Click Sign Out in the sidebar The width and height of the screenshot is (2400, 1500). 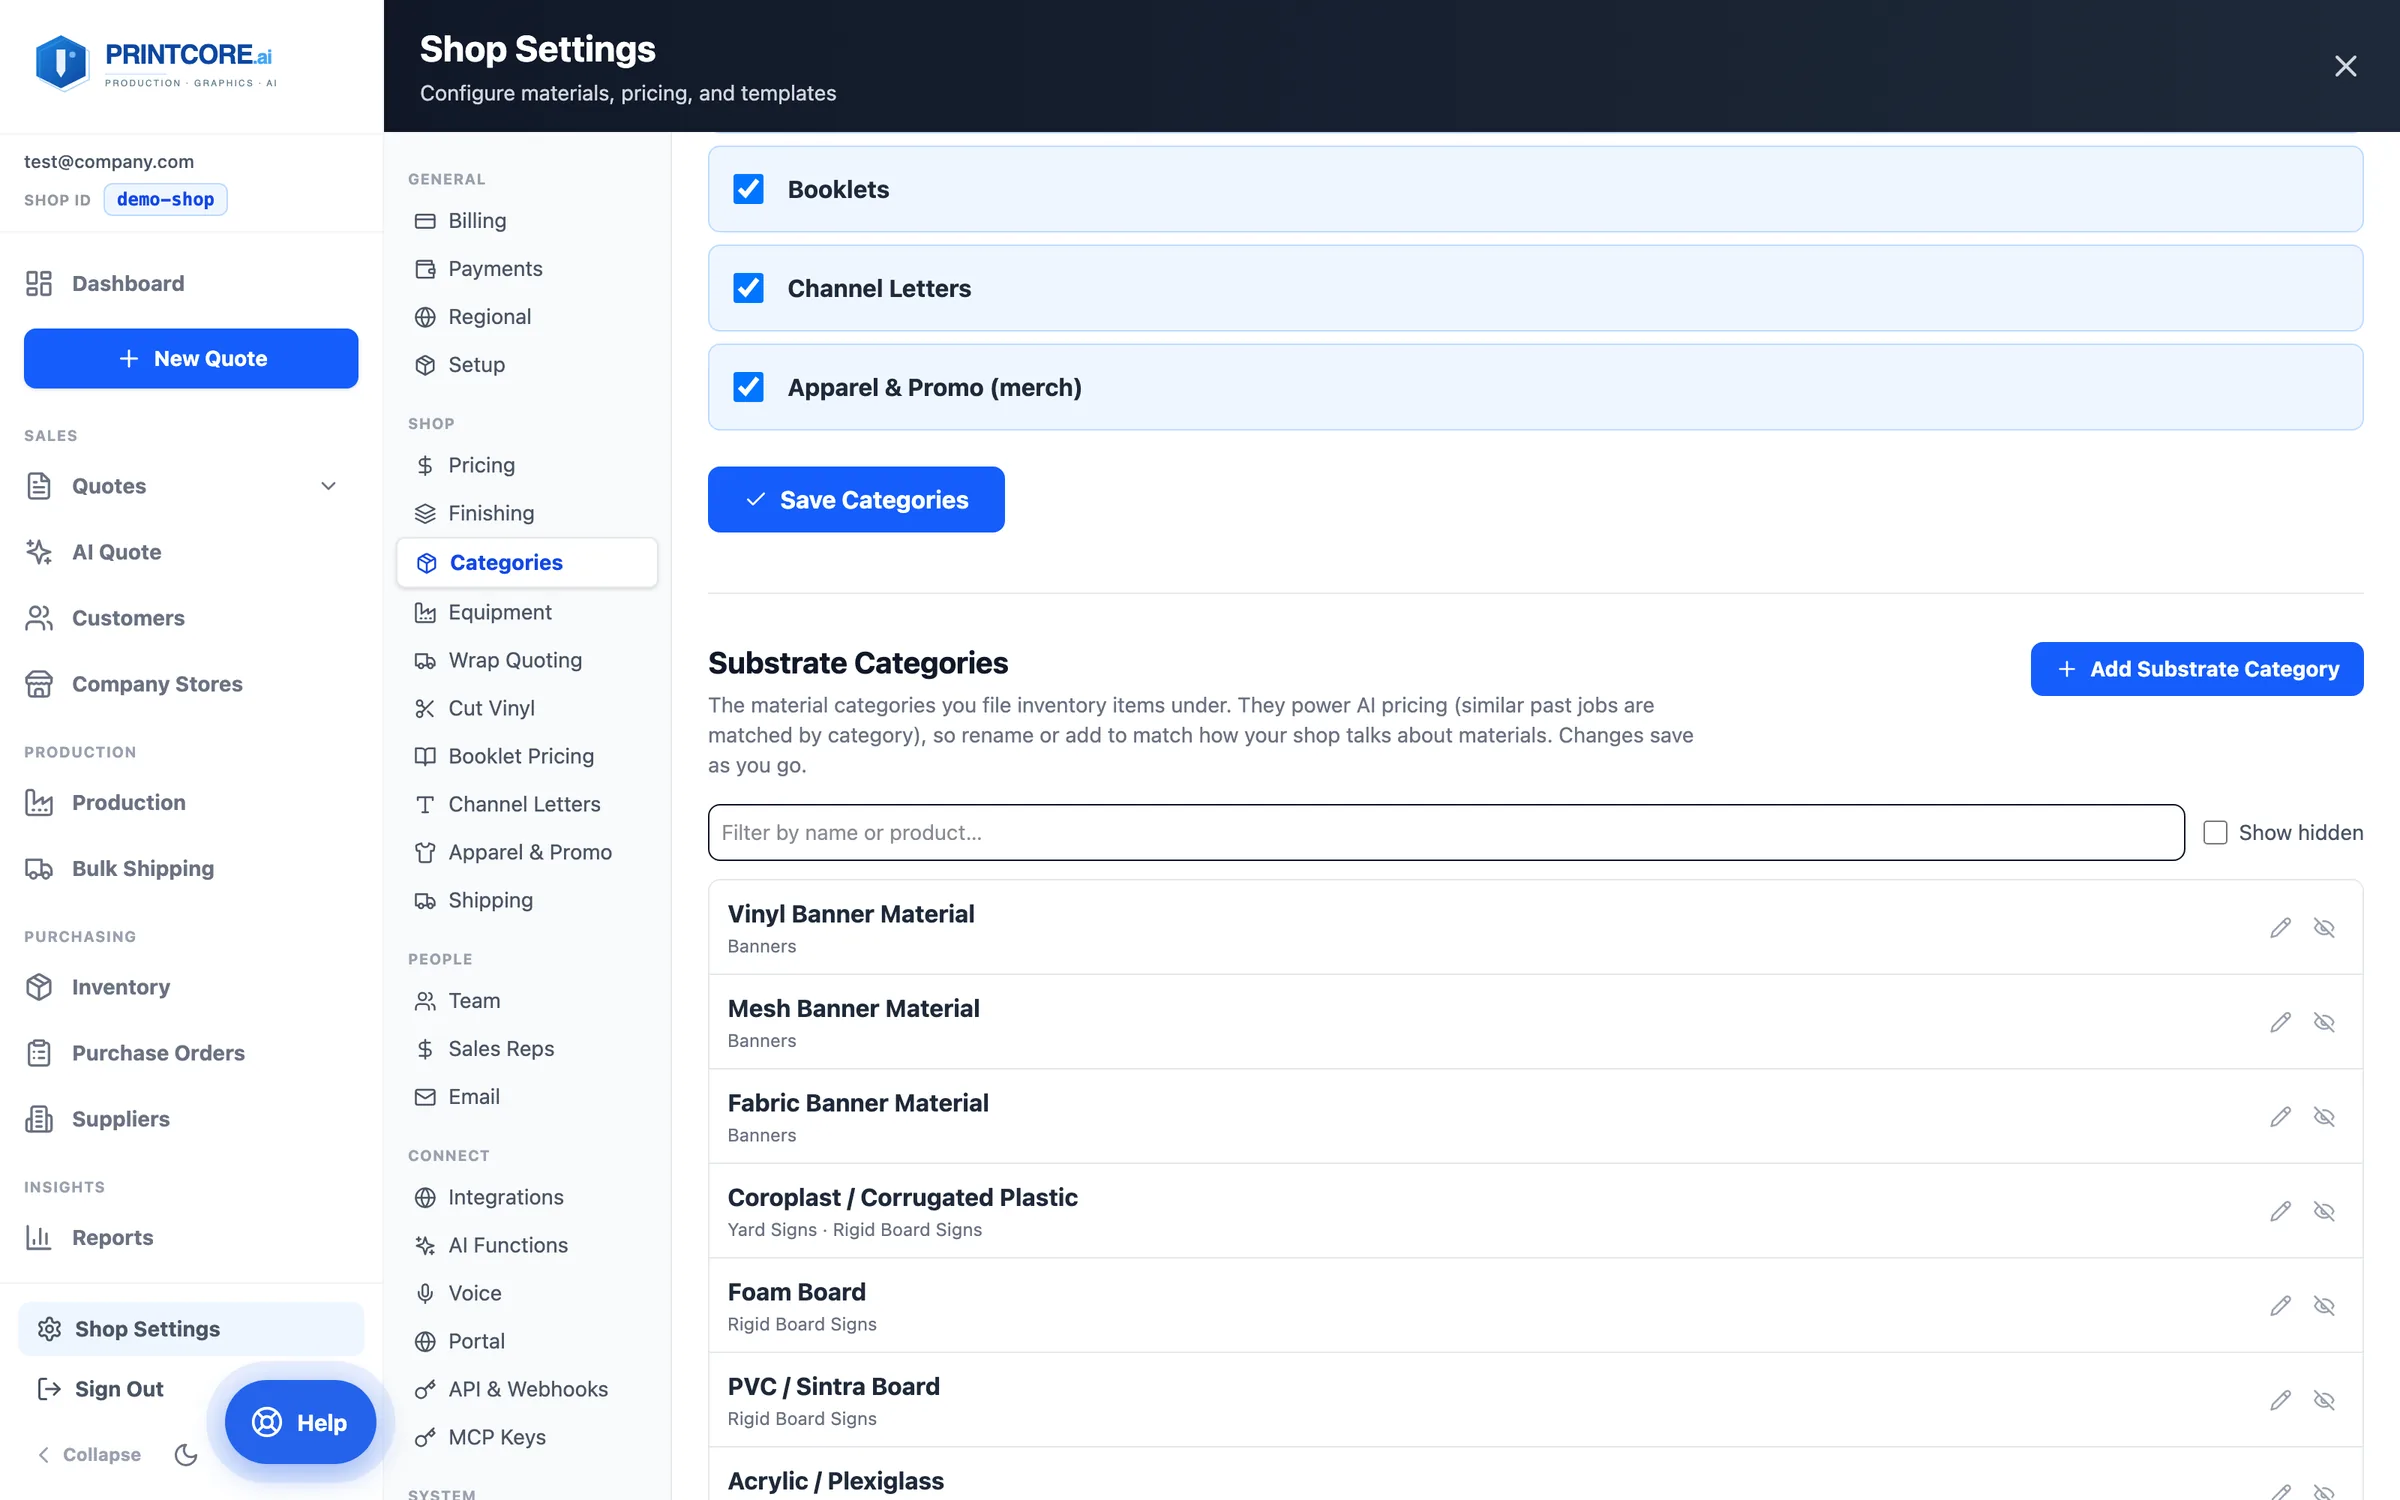click(100, 1389)
